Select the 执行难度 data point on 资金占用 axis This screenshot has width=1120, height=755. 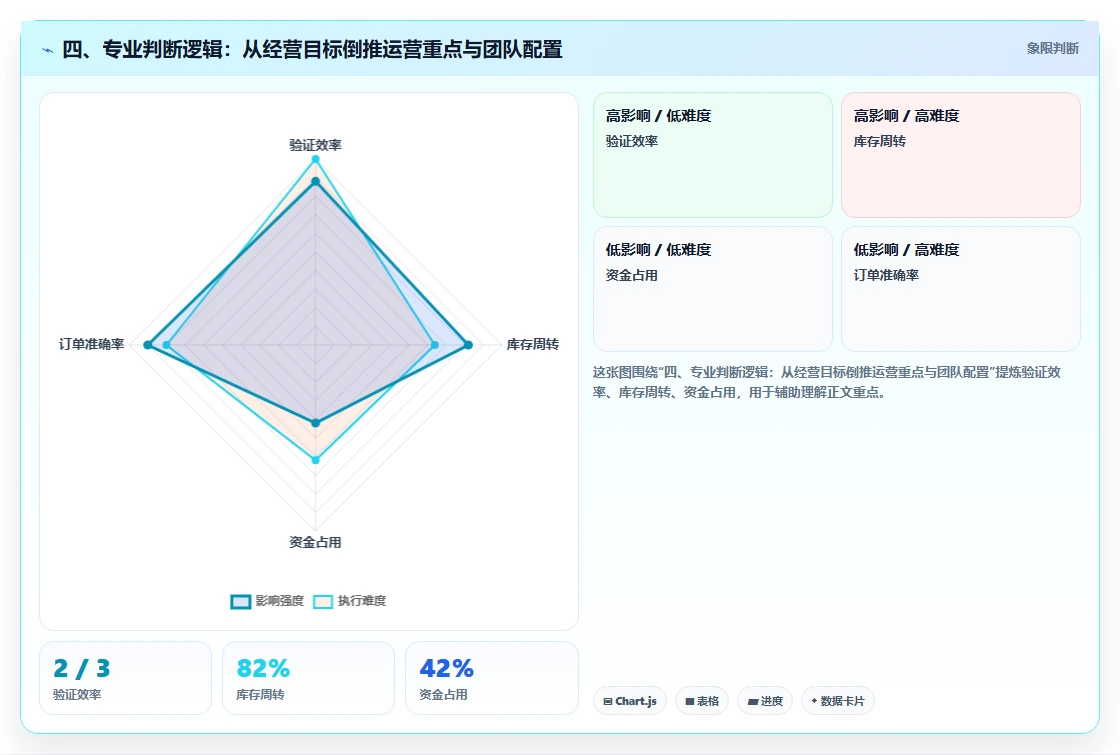[315, 460]
